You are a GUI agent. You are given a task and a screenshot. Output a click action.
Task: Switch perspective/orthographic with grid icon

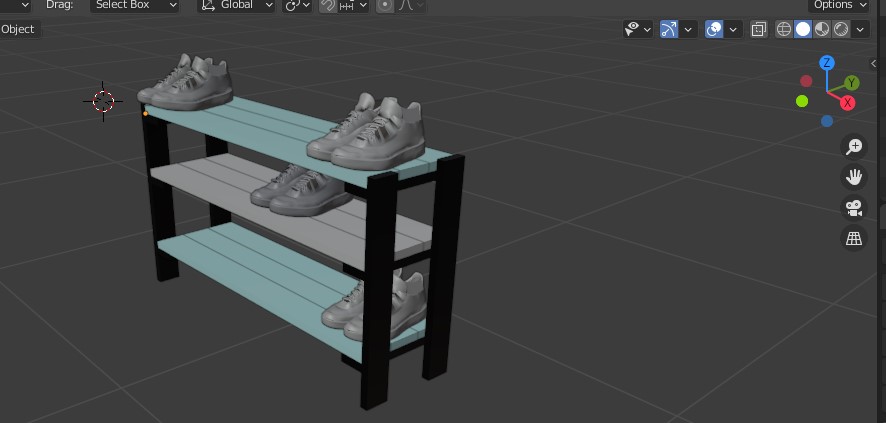[854, 238]
